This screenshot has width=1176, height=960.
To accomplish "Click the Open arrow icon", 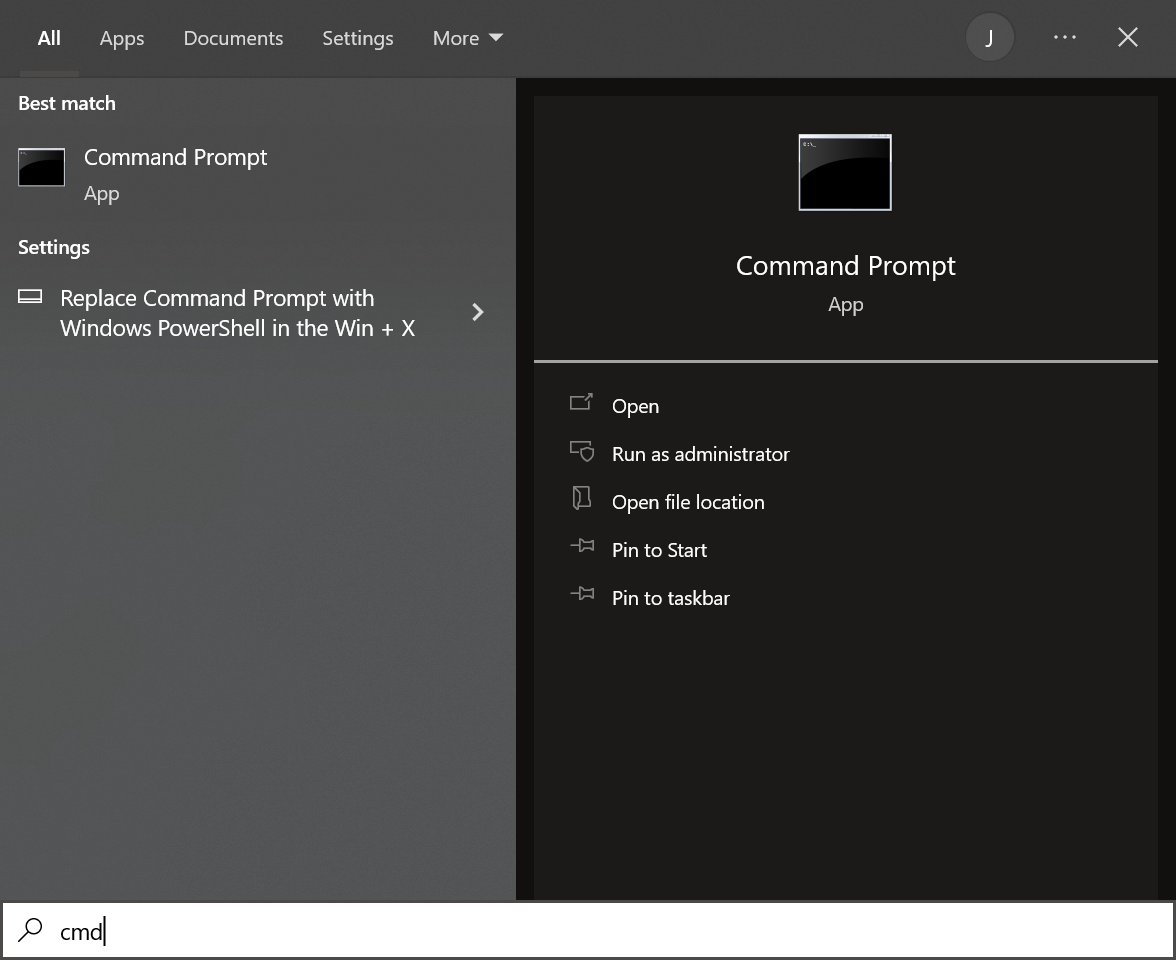I will click(581, 403).
